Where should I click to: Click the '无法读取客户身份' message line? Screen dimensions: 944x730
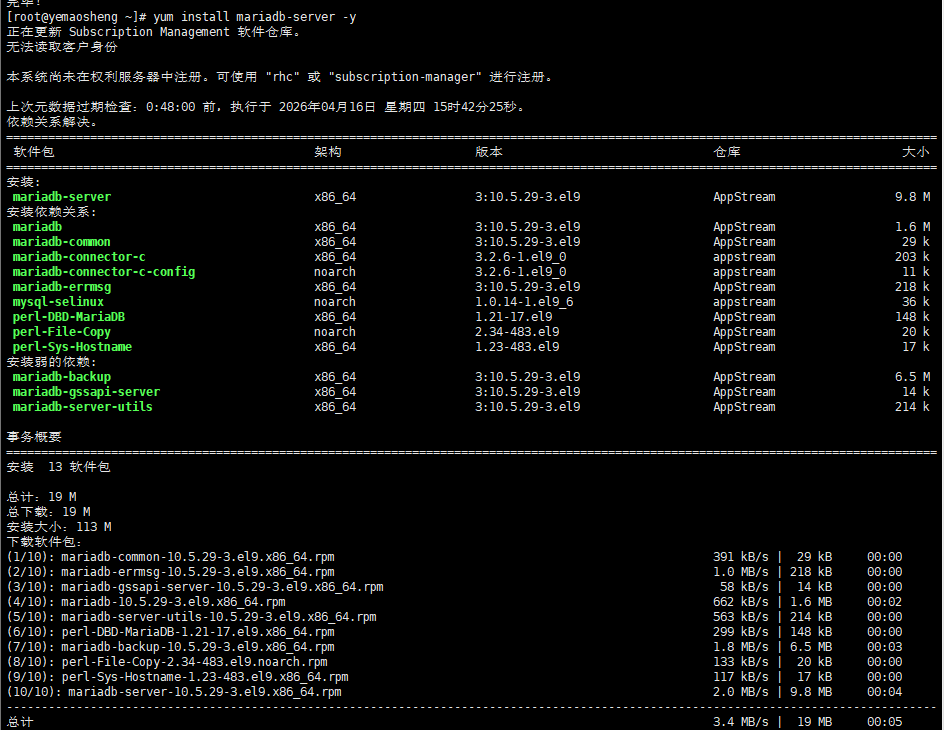click(62, 47)
